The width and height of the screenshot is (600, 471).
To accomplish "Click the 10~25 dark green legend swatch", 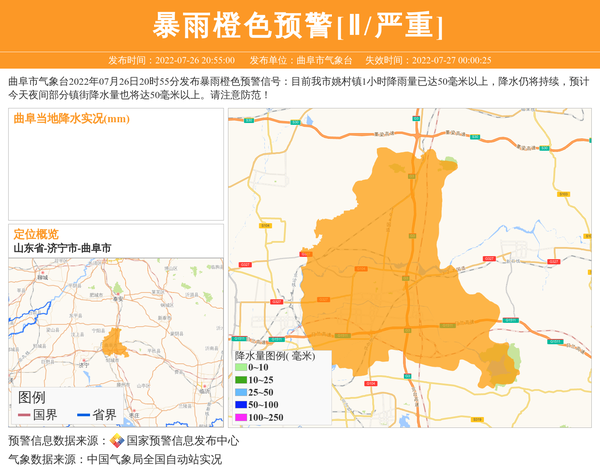I will click(241, 380).
